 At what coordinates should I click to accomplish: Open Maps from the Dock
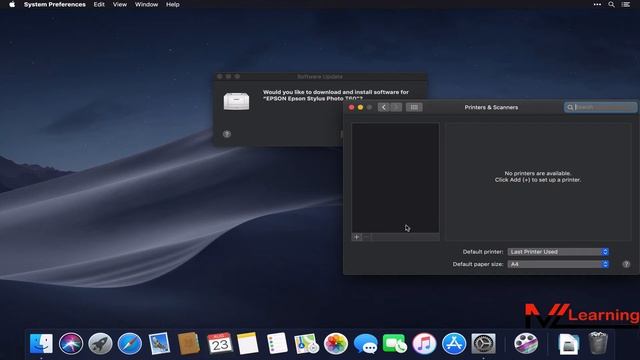tap(307, 343)
